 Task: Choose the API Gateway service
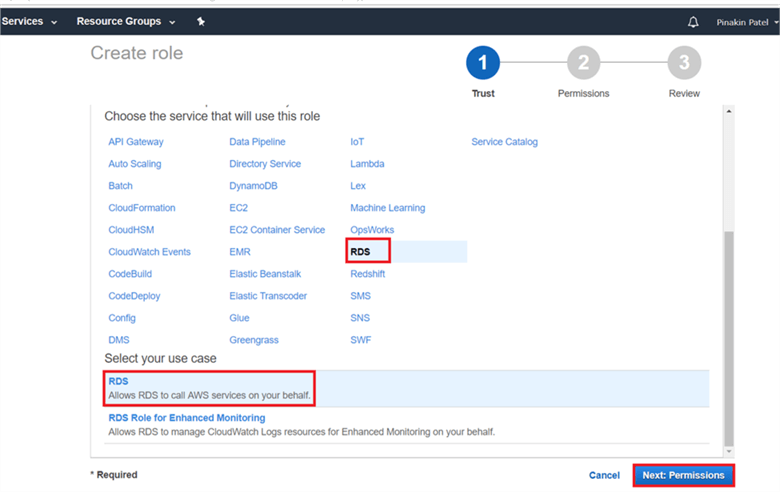(x=136, y=142)
